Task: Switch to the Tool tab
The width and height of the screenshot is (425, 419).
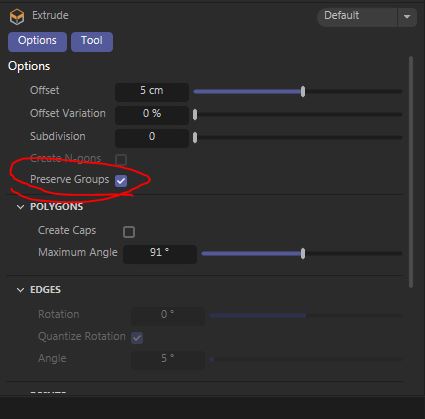Action: pyautogui.click(x=92, y=41)
